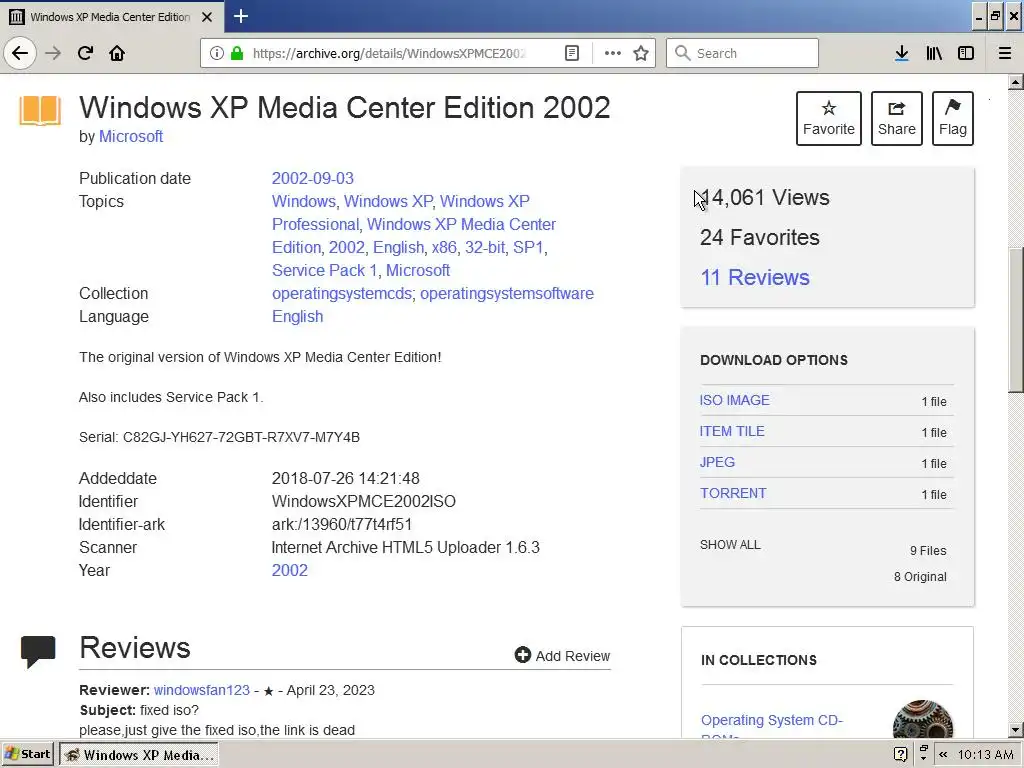This screenshot has height=768, width=1024.
Task: Click the scrollbar down arrow
Action: point(1016,730)
